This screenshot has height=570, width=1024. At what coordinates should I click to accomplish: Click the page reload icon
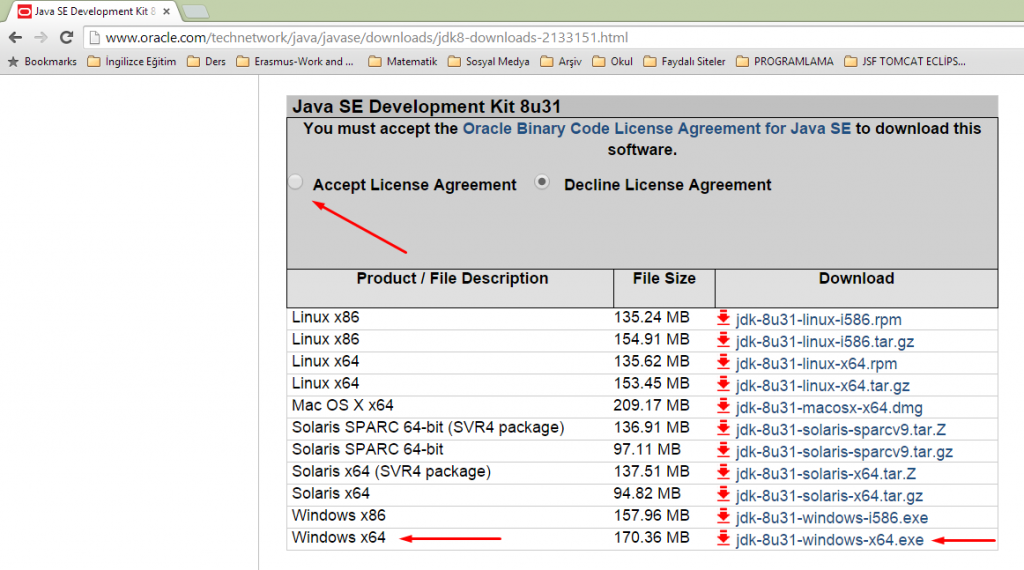tap(66, 38)
